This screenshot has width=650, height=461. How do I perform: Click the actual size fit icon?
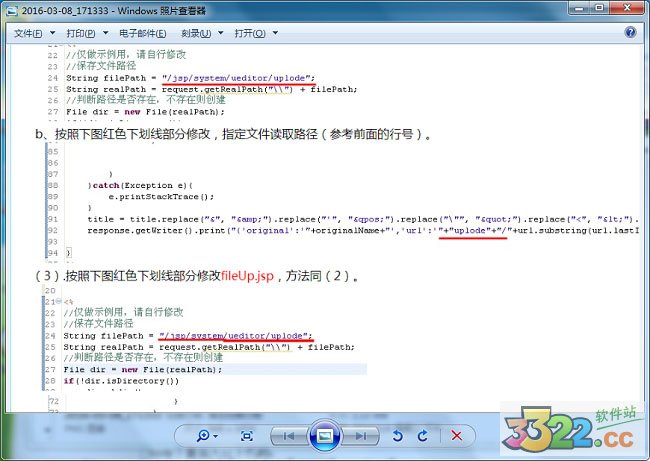(x=247, y=436)
